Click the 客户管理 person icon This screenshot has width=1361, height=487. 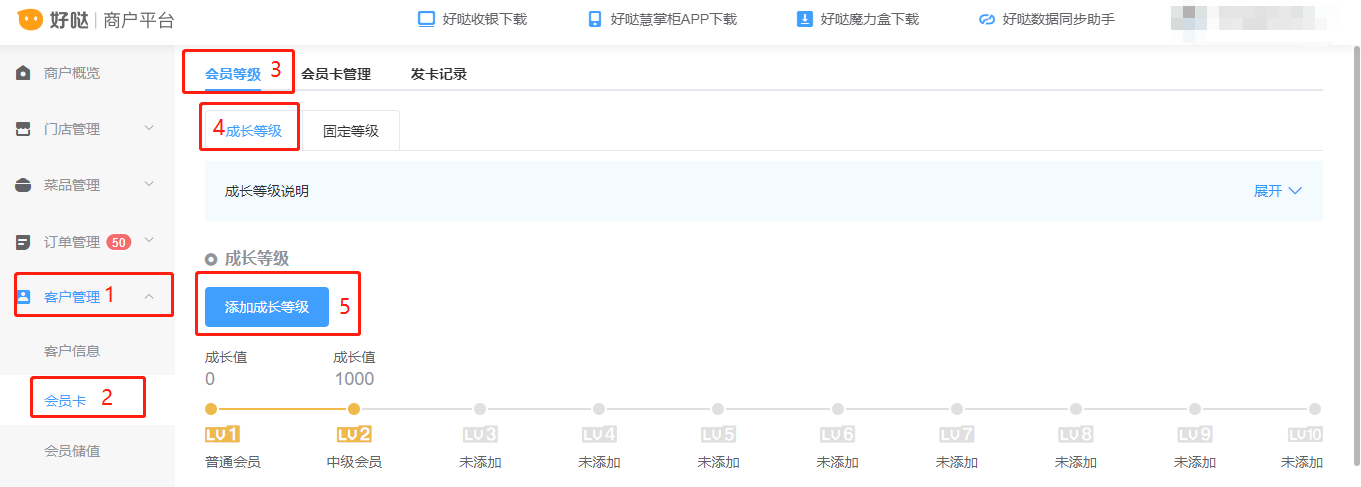[x=25, y=297]
